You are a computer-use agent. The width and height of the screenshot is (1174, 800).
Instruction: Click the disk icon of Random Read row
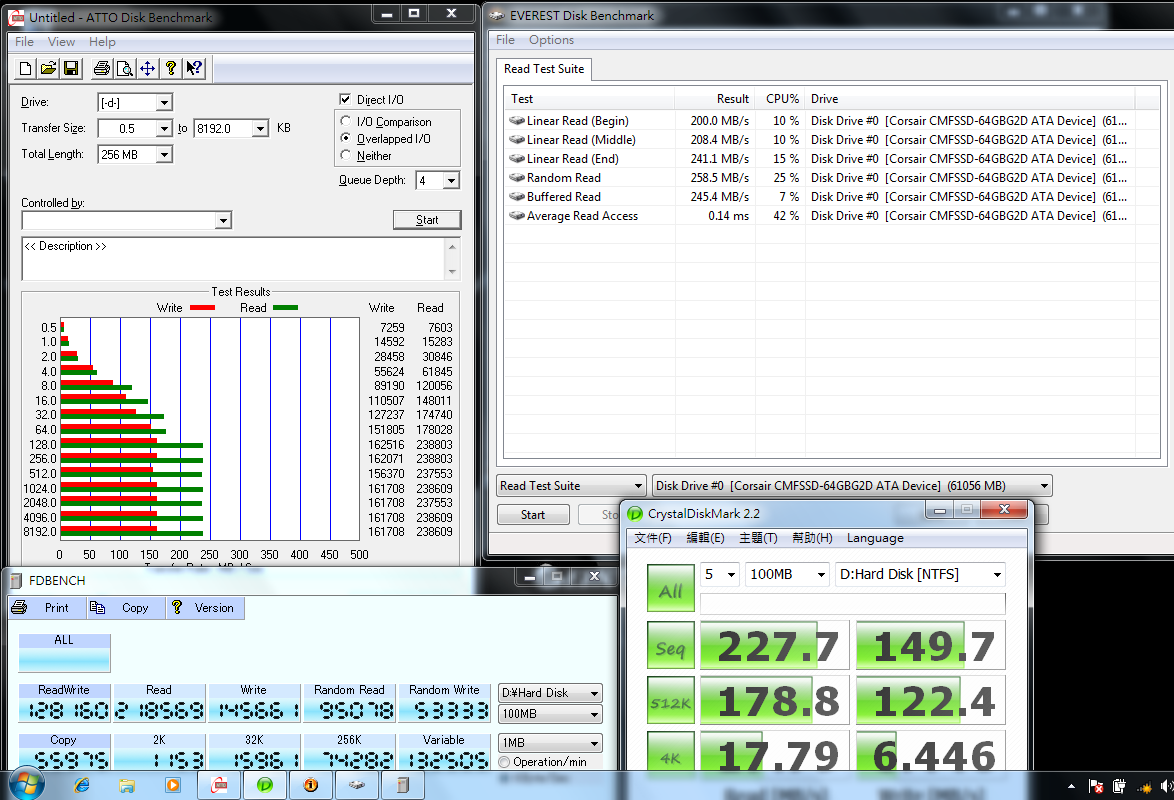(517, 178)
